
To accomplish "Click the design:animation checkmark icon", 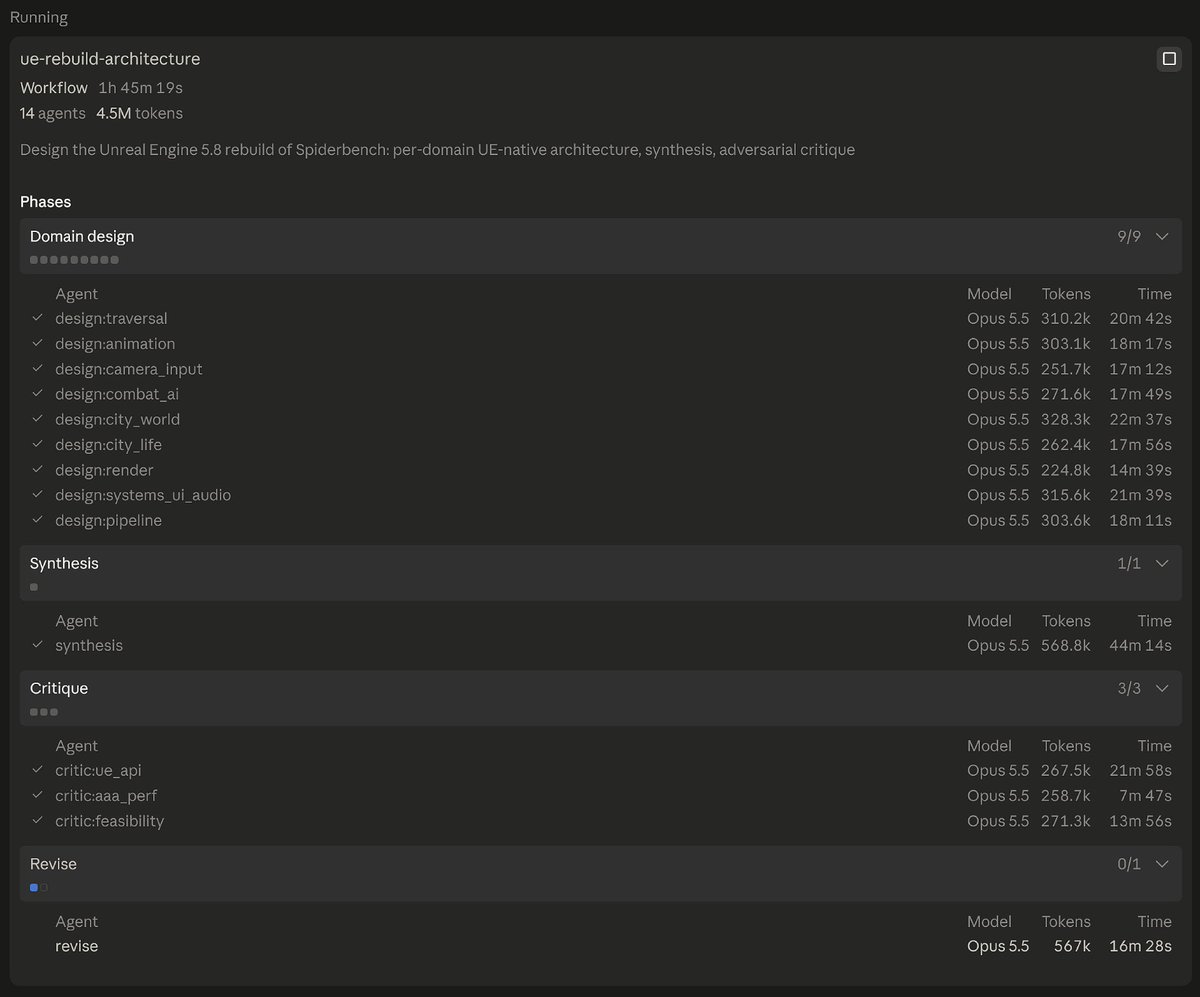I will [x=37, y=343].
